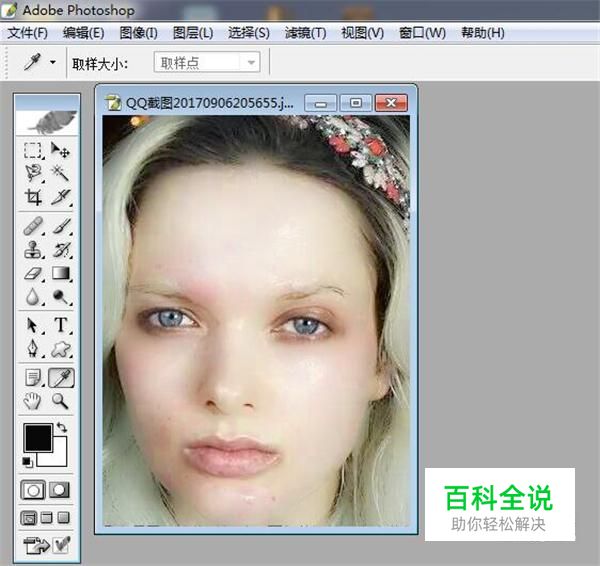This screenshot has width=600, height=566.
Task: Click the feather logo at toolbox top
Action: [52, 122]
